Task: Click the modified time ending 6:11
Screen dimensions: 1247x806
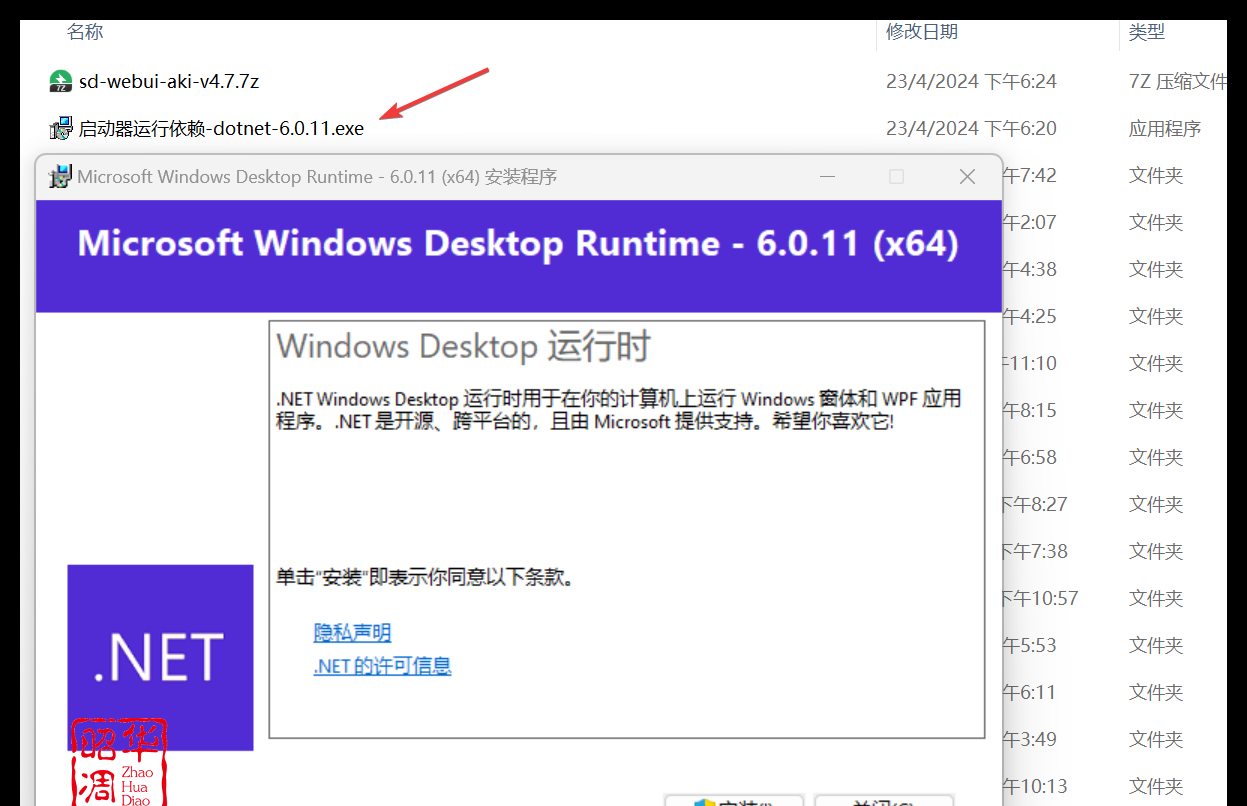Action: point(1029,692)
